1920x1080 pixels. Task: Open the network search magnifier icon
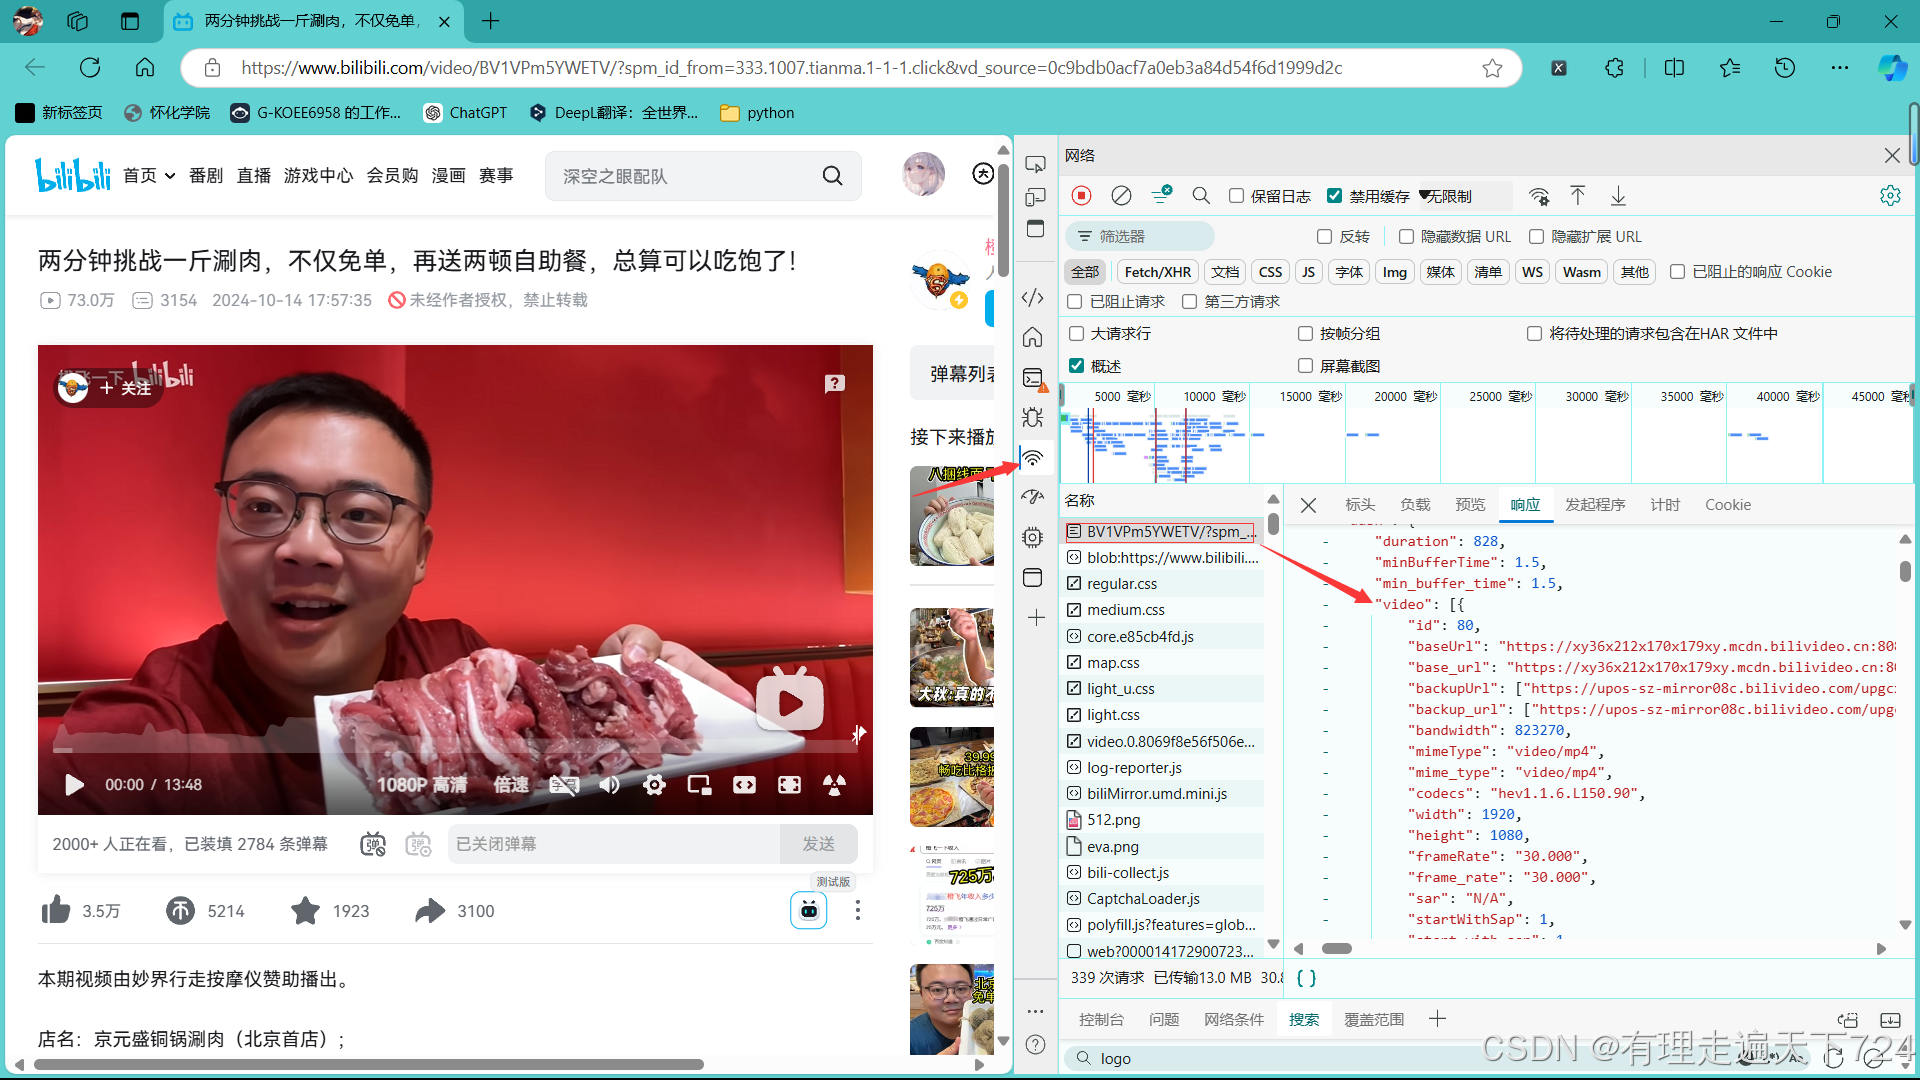click(1201, 196)
